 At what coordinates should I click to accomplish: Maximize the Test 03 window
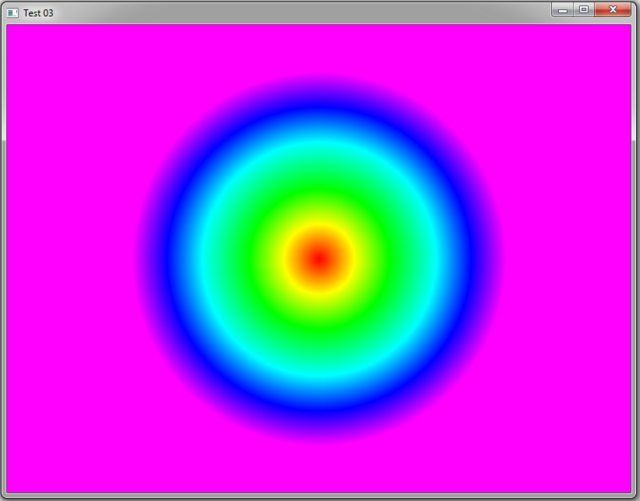584,10
